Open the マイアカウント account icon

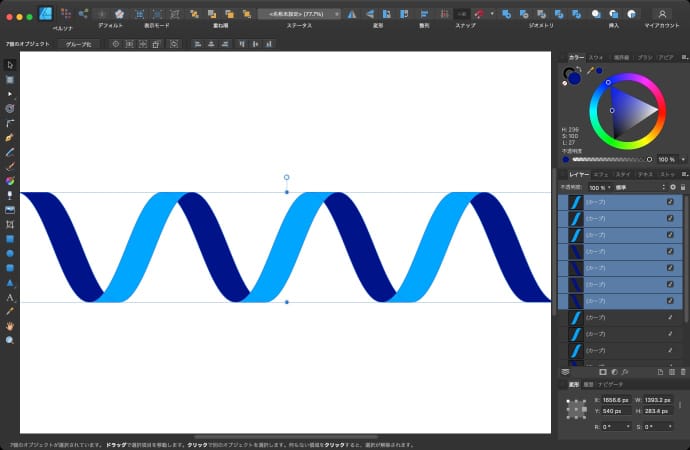(x=662, y=14)
